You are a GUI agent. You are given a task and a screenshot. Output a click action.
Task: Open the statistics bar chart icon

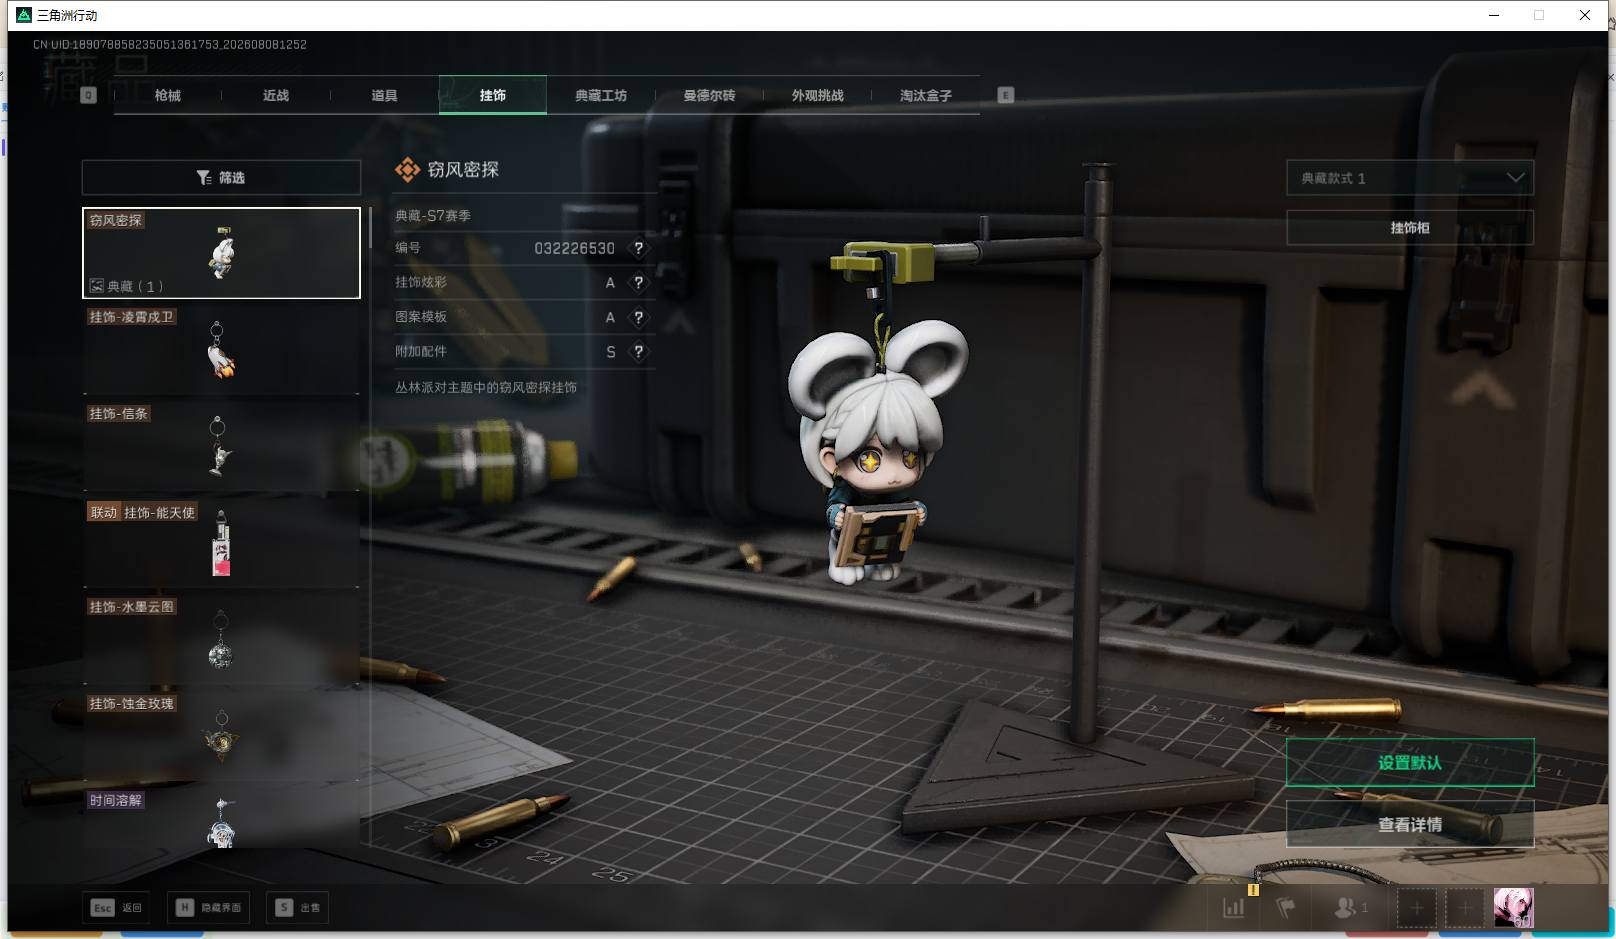pos(1234,907)
